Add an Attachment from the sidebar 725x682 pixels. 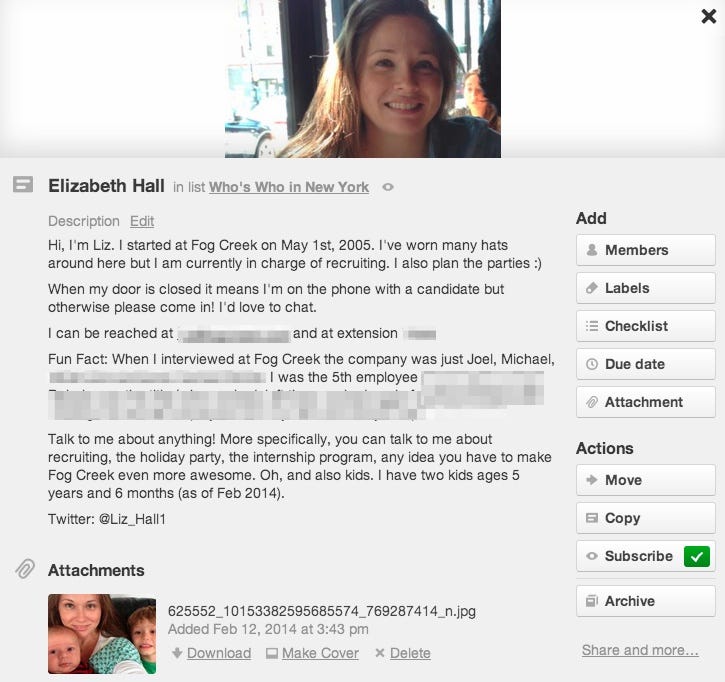pyautogui.click(x=645, y=402)
